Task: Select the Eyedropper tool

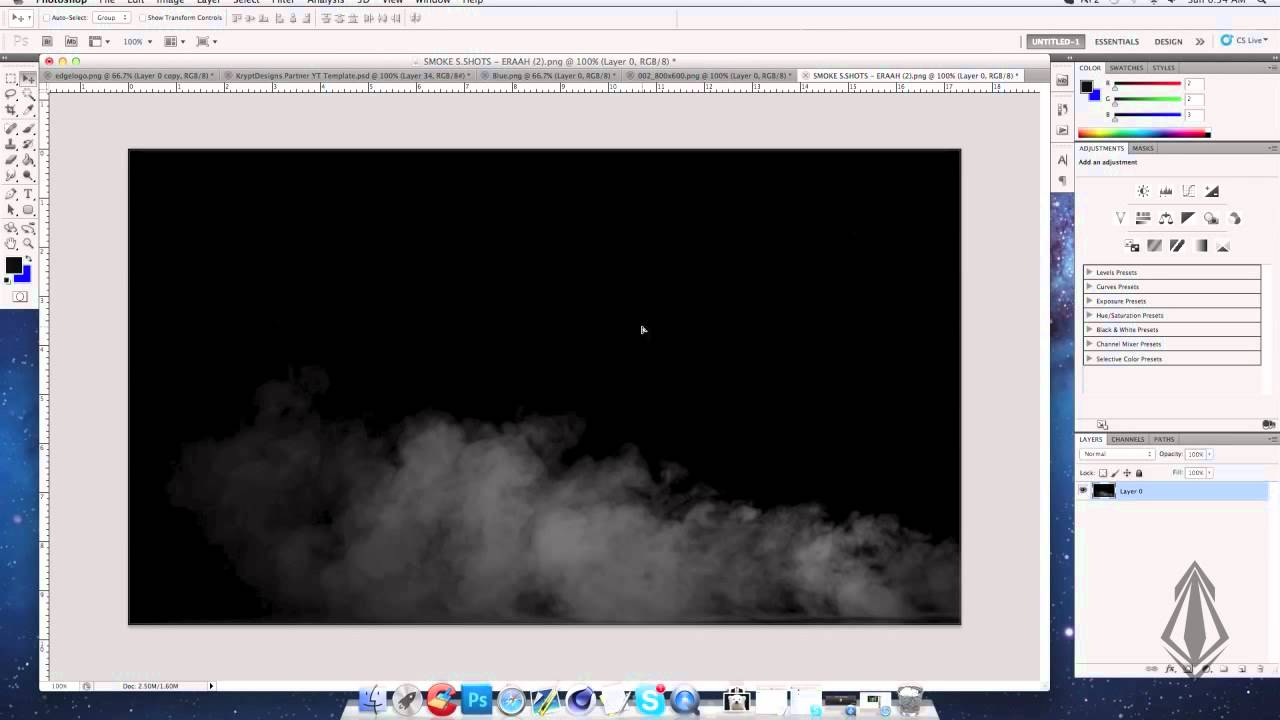Action: point(28,109)
